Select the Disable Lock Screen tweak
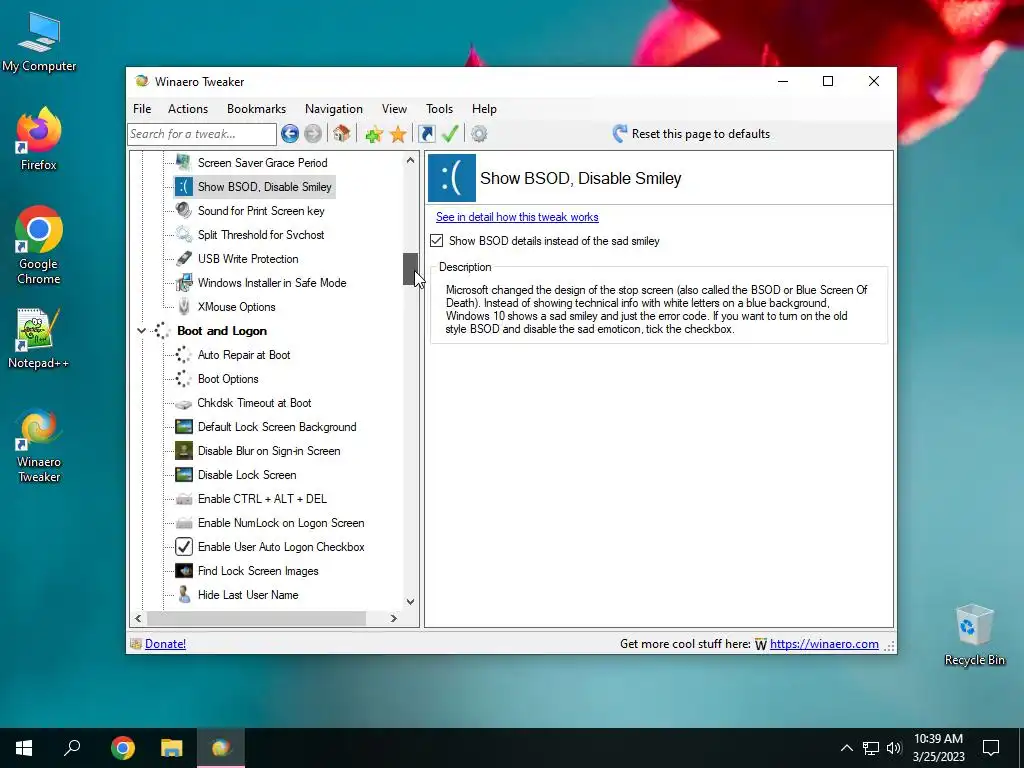Screen dimensions: 1024x768 [247, 475]
